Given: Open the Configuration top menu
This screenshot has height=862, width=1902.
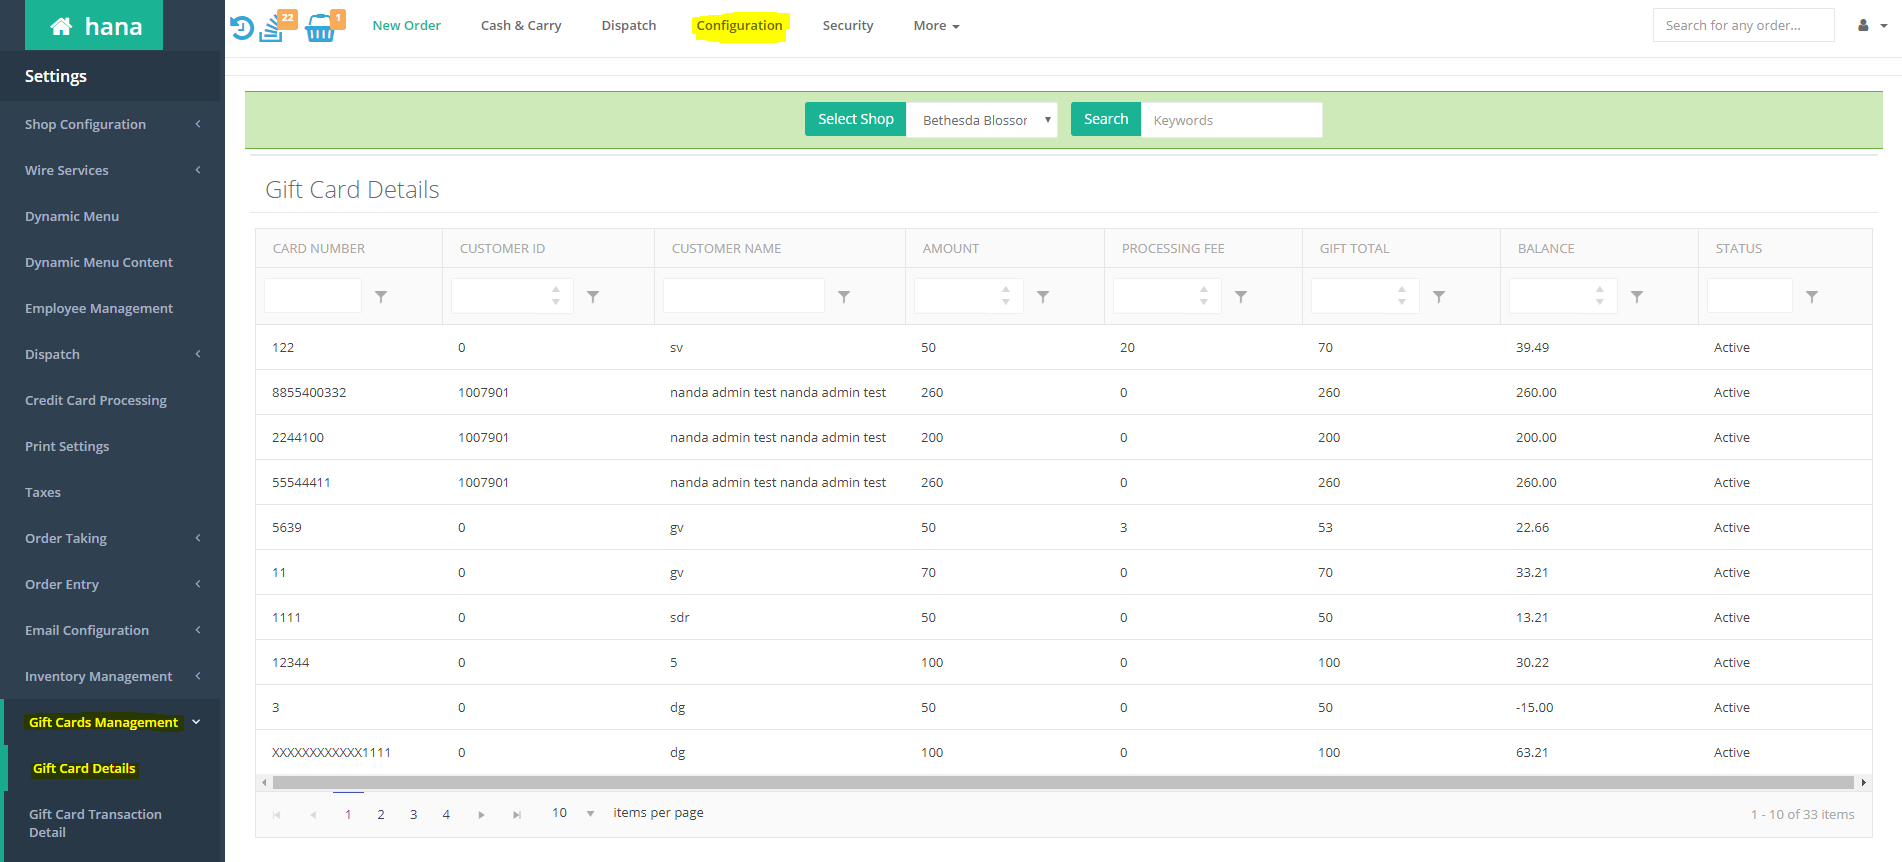Looking at the screenshot, I should click(x=739, y=26).
